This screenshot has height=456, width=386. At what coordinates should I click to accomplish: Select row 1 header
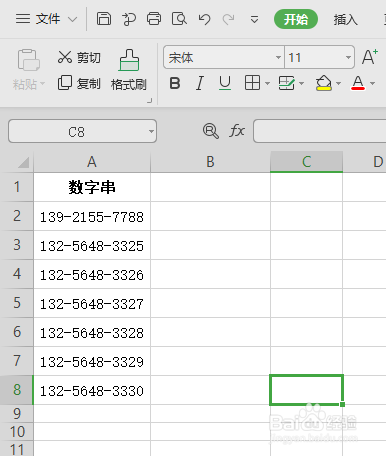(17, 187)
